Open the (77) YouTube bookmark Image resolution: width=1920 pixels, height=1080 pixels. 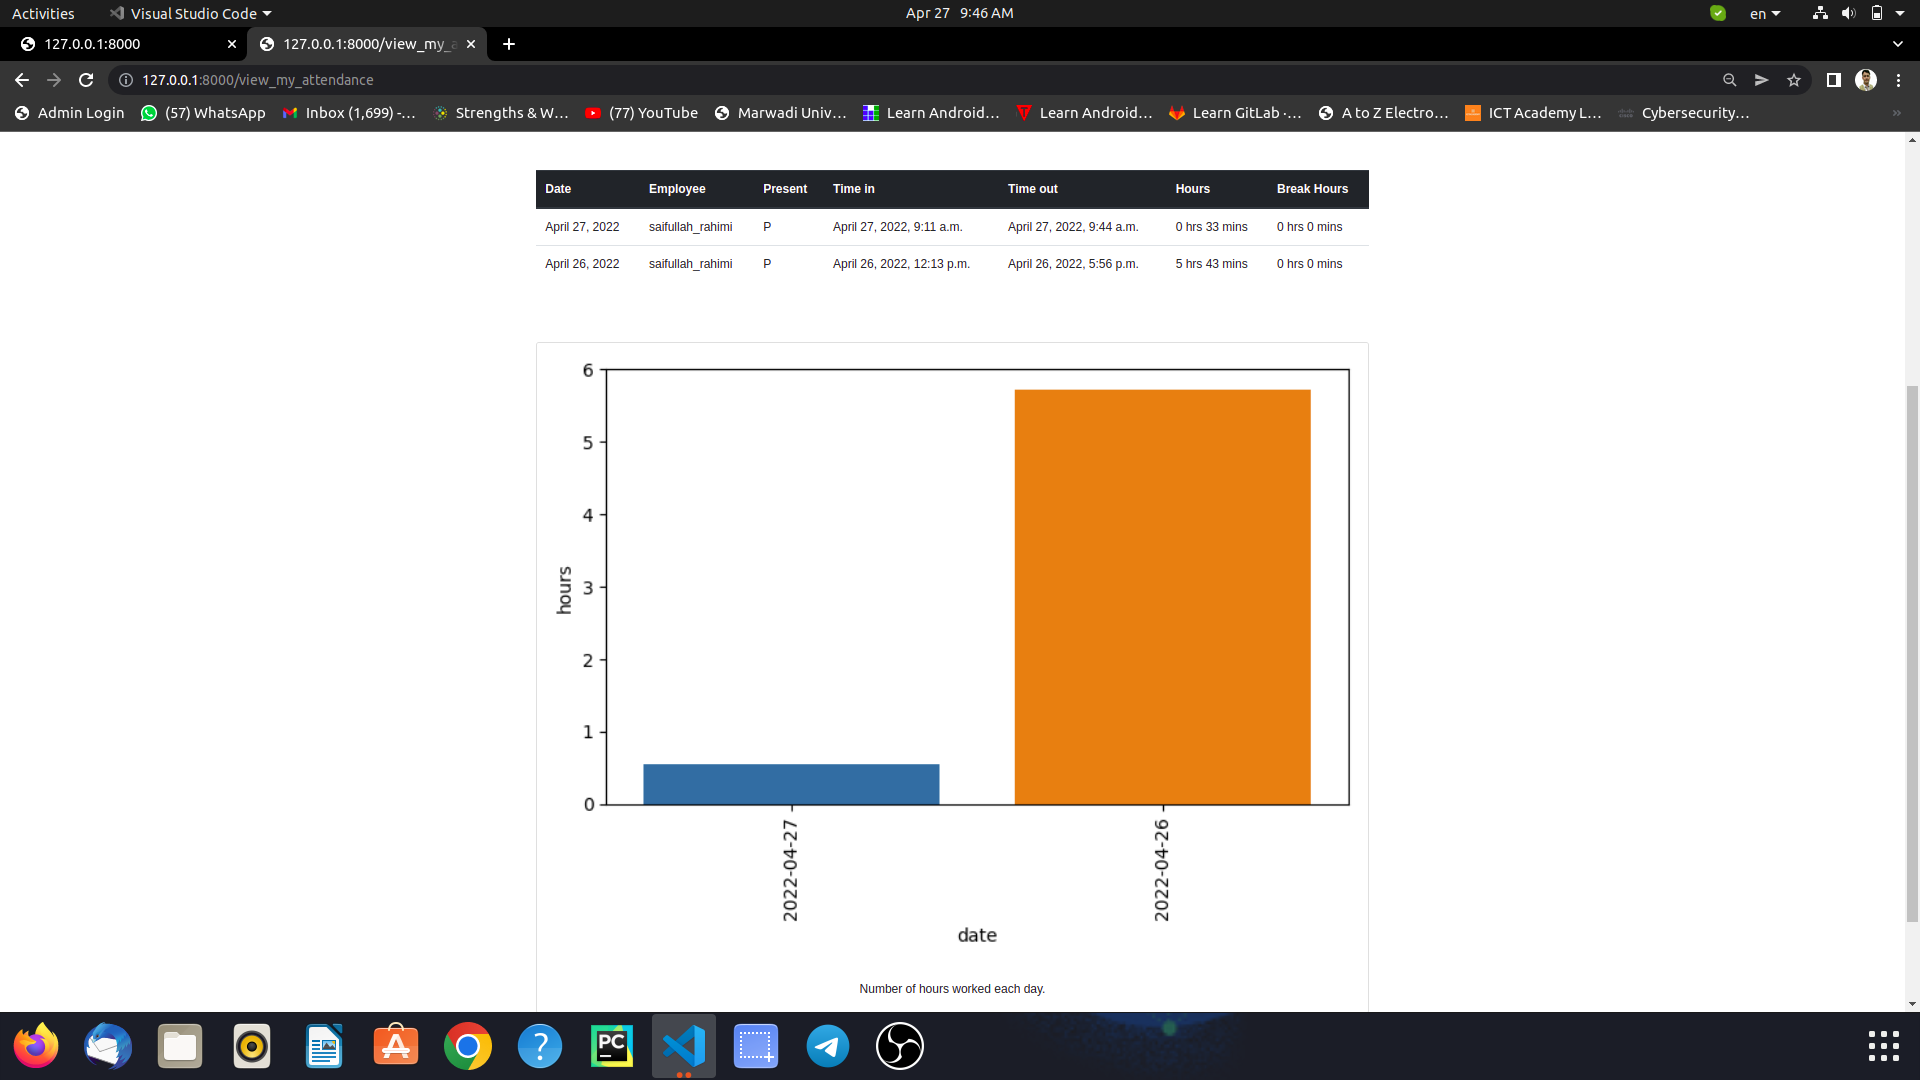[x=641, y=113]
